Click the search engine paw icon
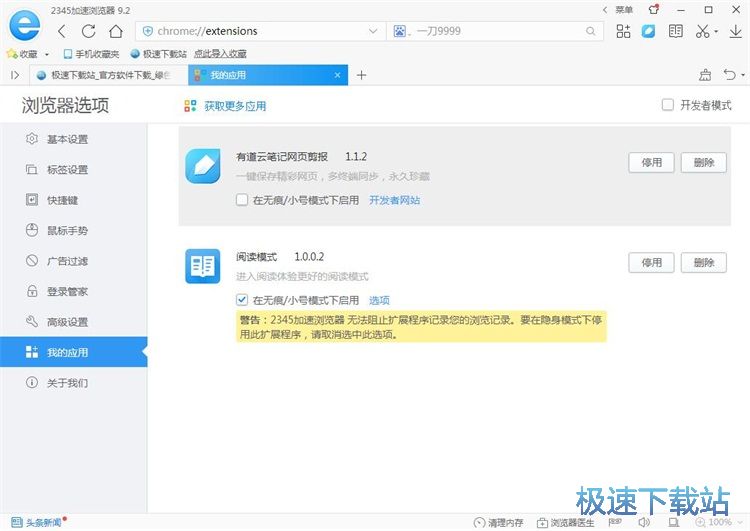This screenshot has height=531, width=750. coord(399,31)
